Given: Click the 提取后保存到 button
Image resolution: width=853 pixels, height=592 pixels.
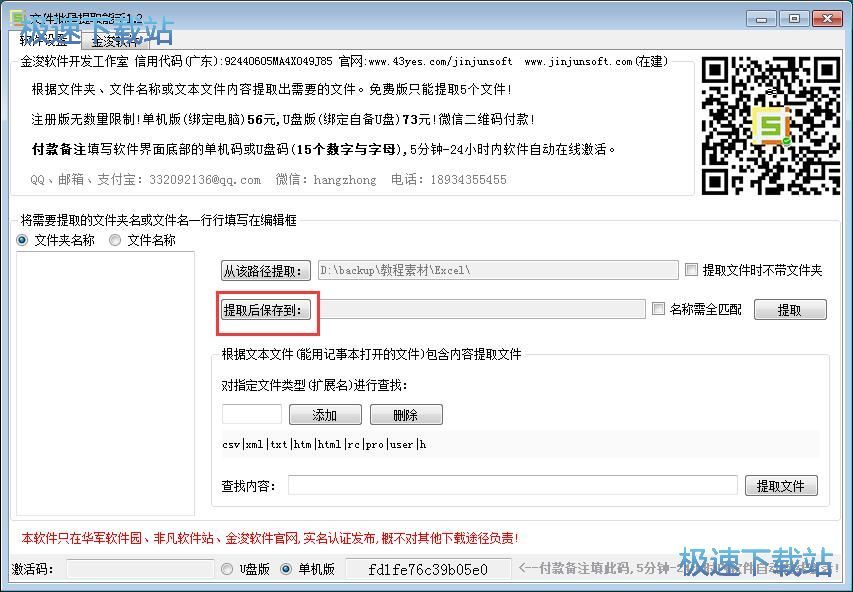Looking at the screenshot, I should [265, 310].
